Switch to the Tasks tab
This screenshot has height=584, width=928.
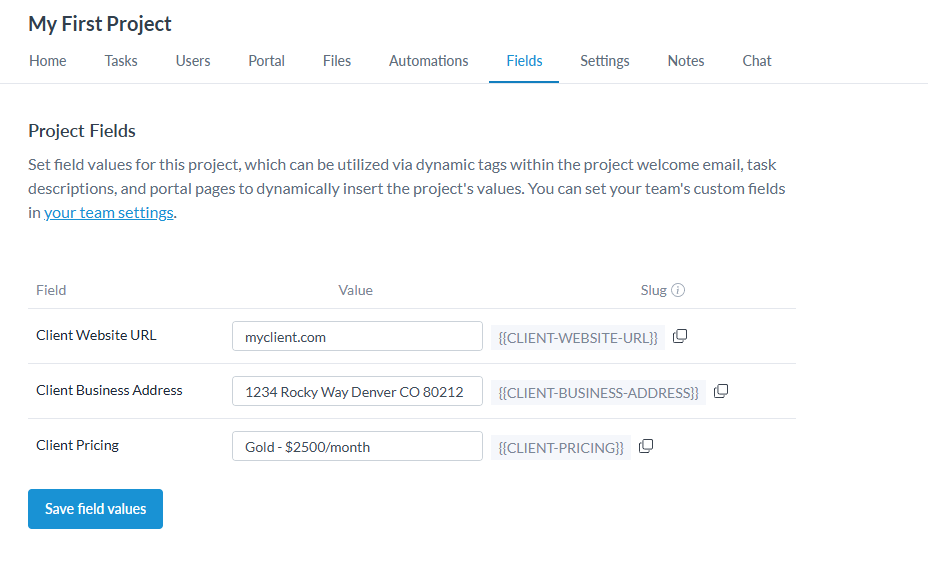(121, 61)
